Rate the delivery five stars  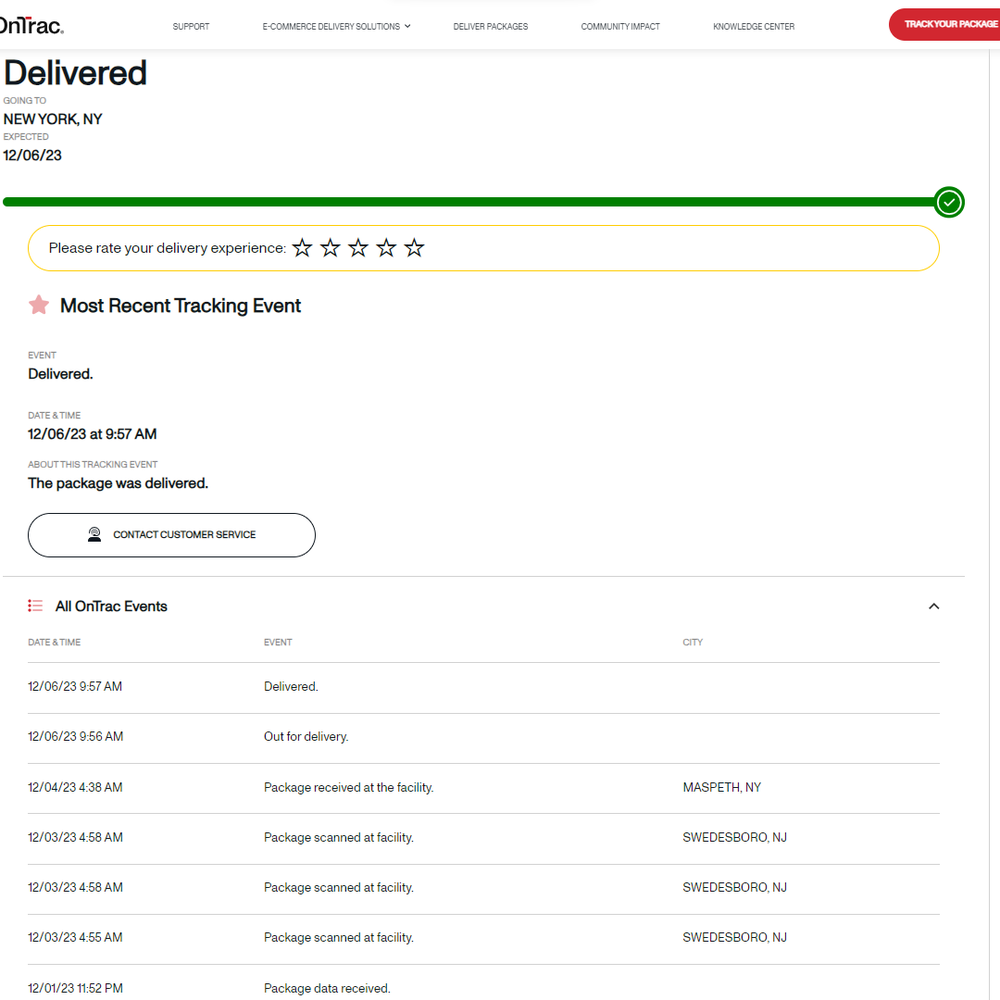pos(415,247)
